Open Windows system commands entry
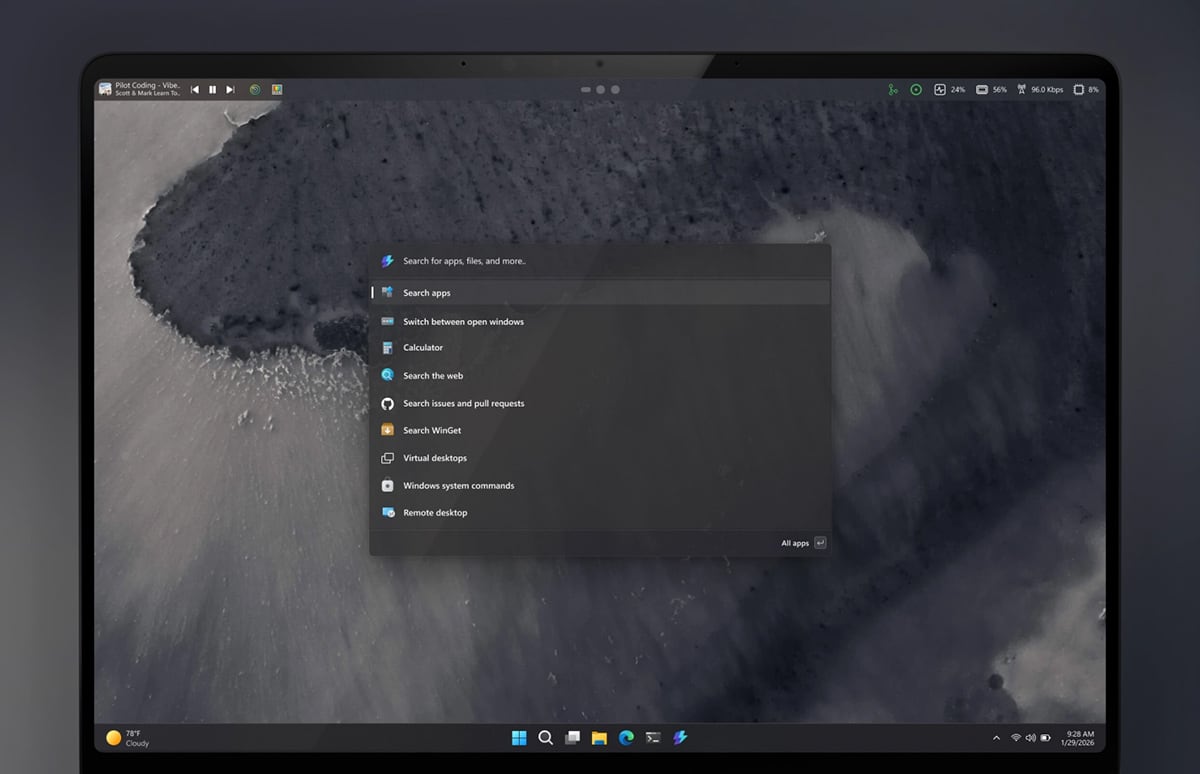This screenshot has width=1200, height=774. [600, 485]
